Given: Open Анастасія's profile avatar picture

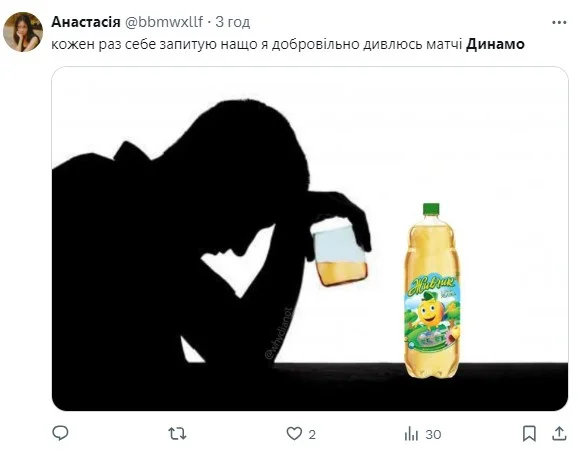Looking at the screenshot, I should click(x=23, y=32).
